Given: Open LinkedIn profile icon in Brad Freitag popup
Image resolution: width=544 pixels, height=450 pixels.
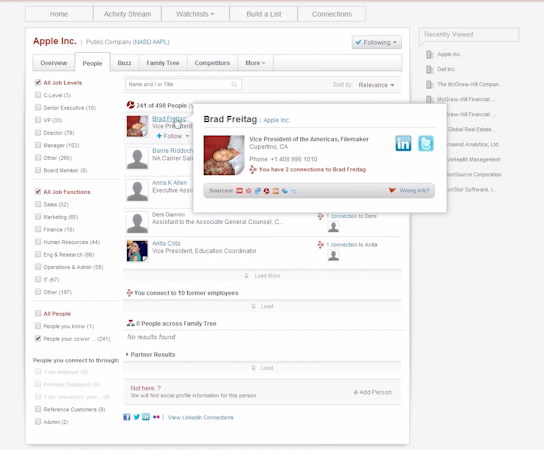Looking at the screenshot, I should point(403,143).
